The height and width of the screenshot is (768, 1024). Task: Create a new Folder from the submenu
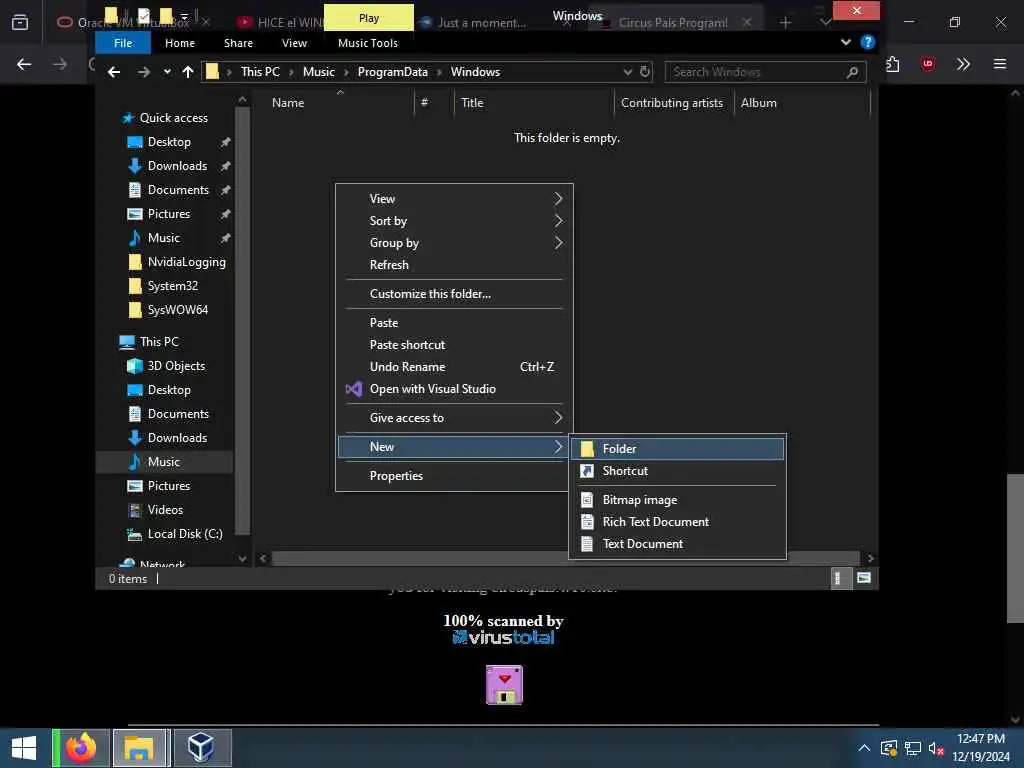pyautogui.click(x=677, y=449)
